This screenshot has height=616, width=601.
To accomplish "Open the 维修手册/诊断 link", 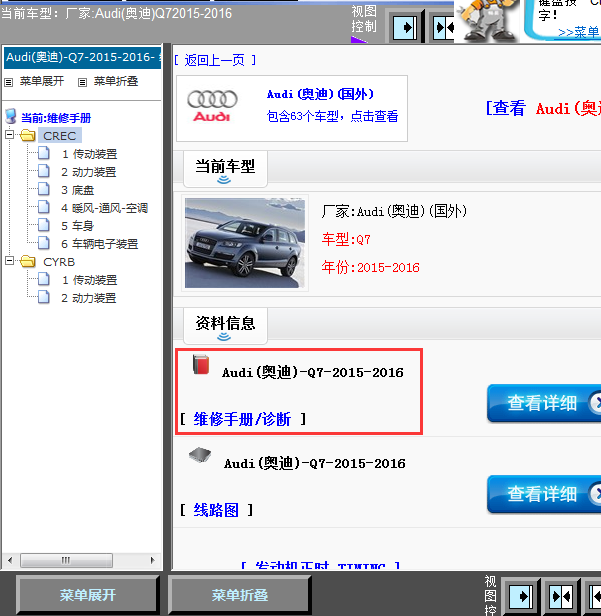I will click(242, 419).
